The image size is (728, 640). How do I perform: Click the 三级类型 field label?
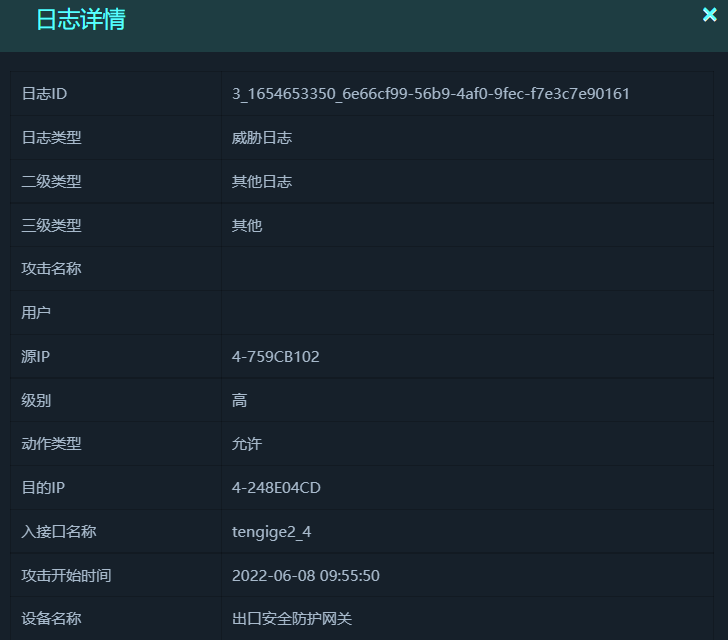[51, 226]
